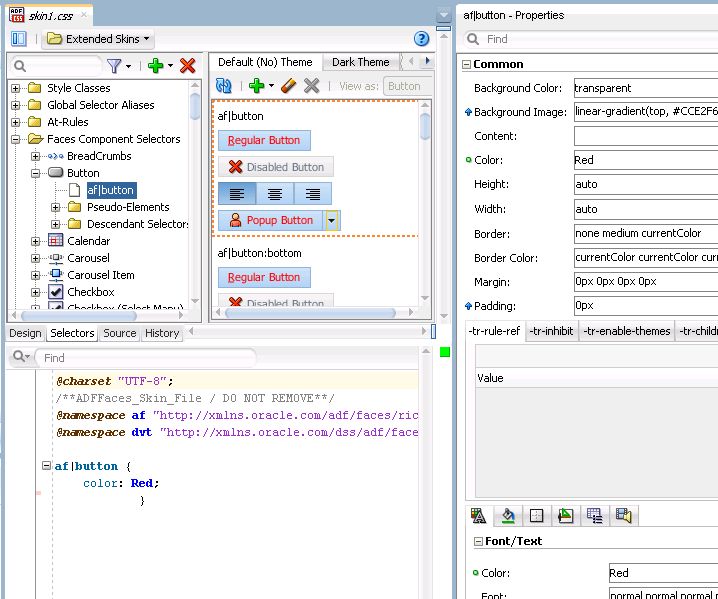Screen dimensions: 718x599
Task: Select the Carousel Item tree entry
Action: point(101,275)
